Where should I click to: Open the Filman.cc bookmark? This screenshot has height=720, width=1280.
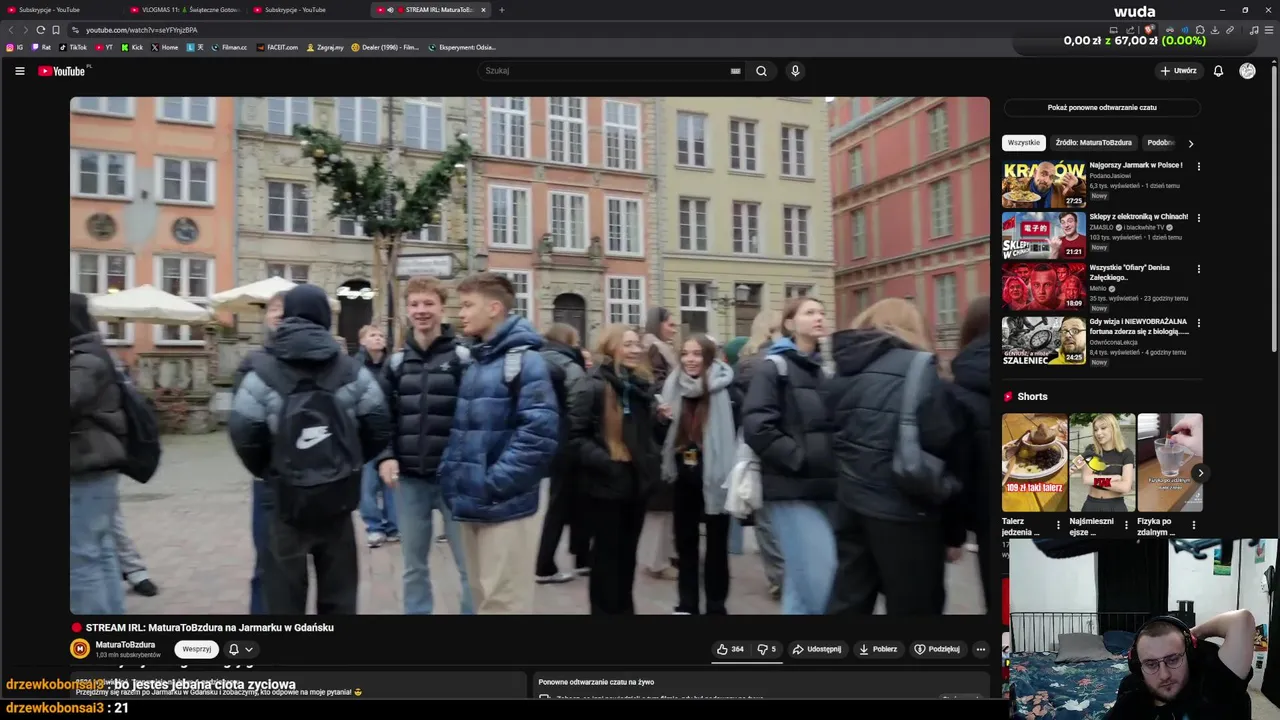(x=229, y=47)
